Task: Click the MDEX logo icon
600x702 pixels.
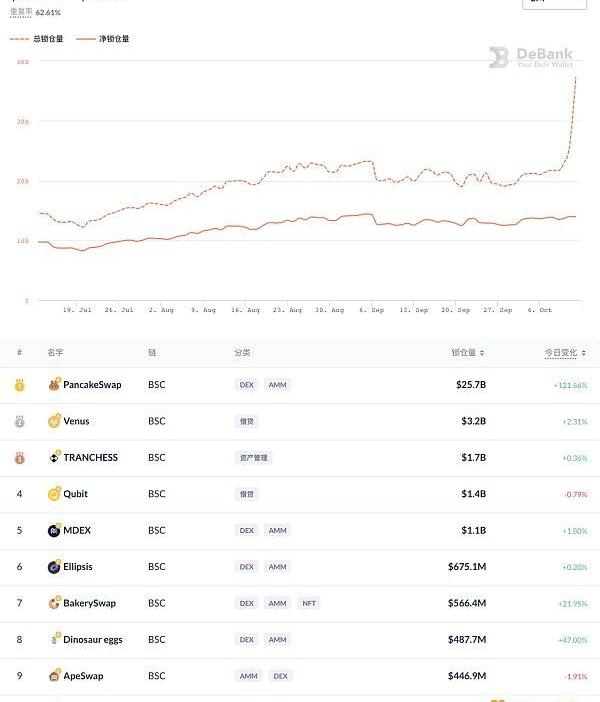Action: [x=54, y=531]
